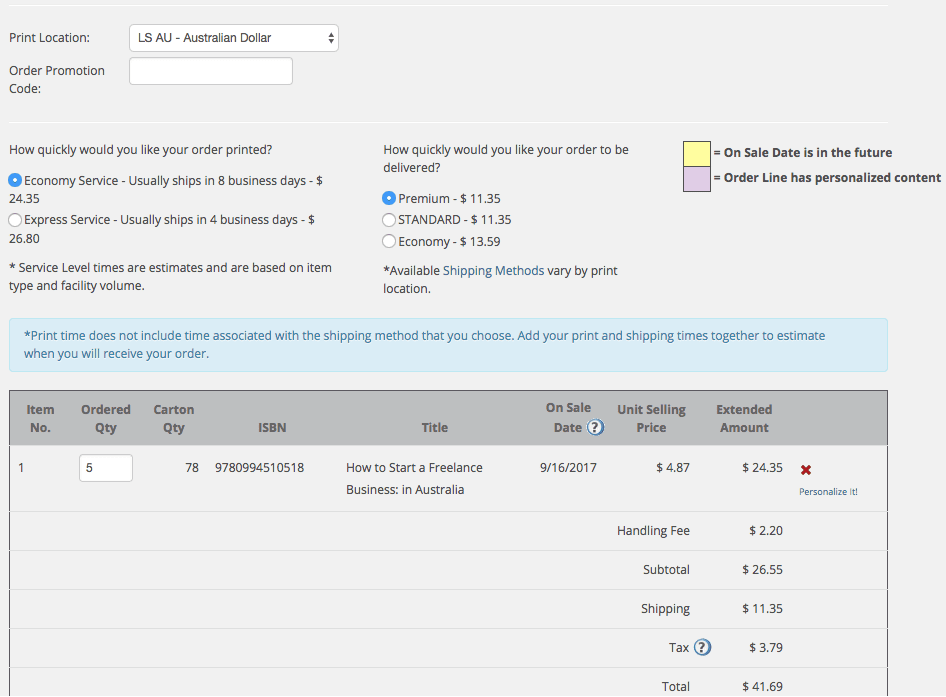Open the Print Location dropdown
Image resolution: width=946 pixels, height=697 pixels.
[234, 38]
